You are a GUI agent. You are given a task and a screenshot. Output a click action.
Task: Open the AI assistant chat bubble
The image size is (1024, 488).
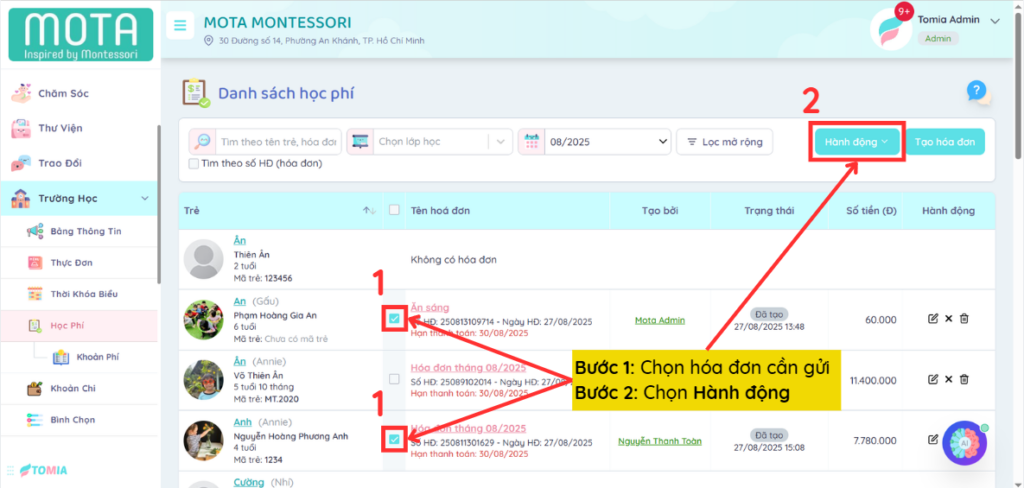[x=965, y=442]
